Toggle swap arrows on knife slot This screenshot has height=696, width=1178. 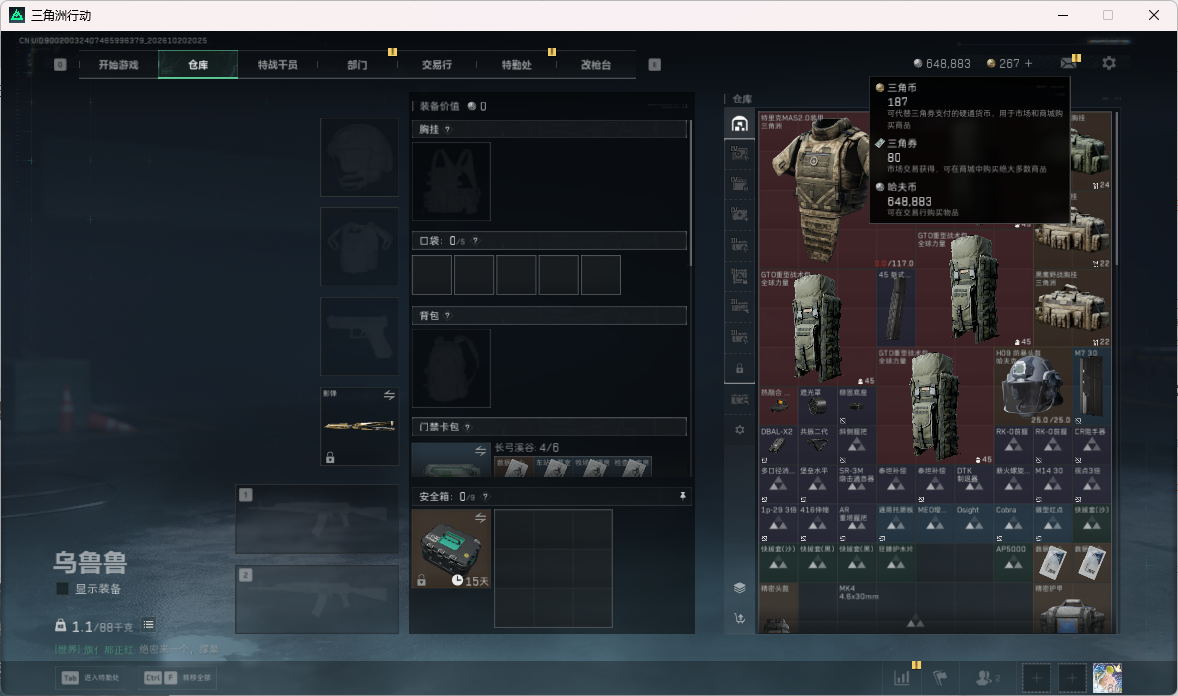(389, 395)
